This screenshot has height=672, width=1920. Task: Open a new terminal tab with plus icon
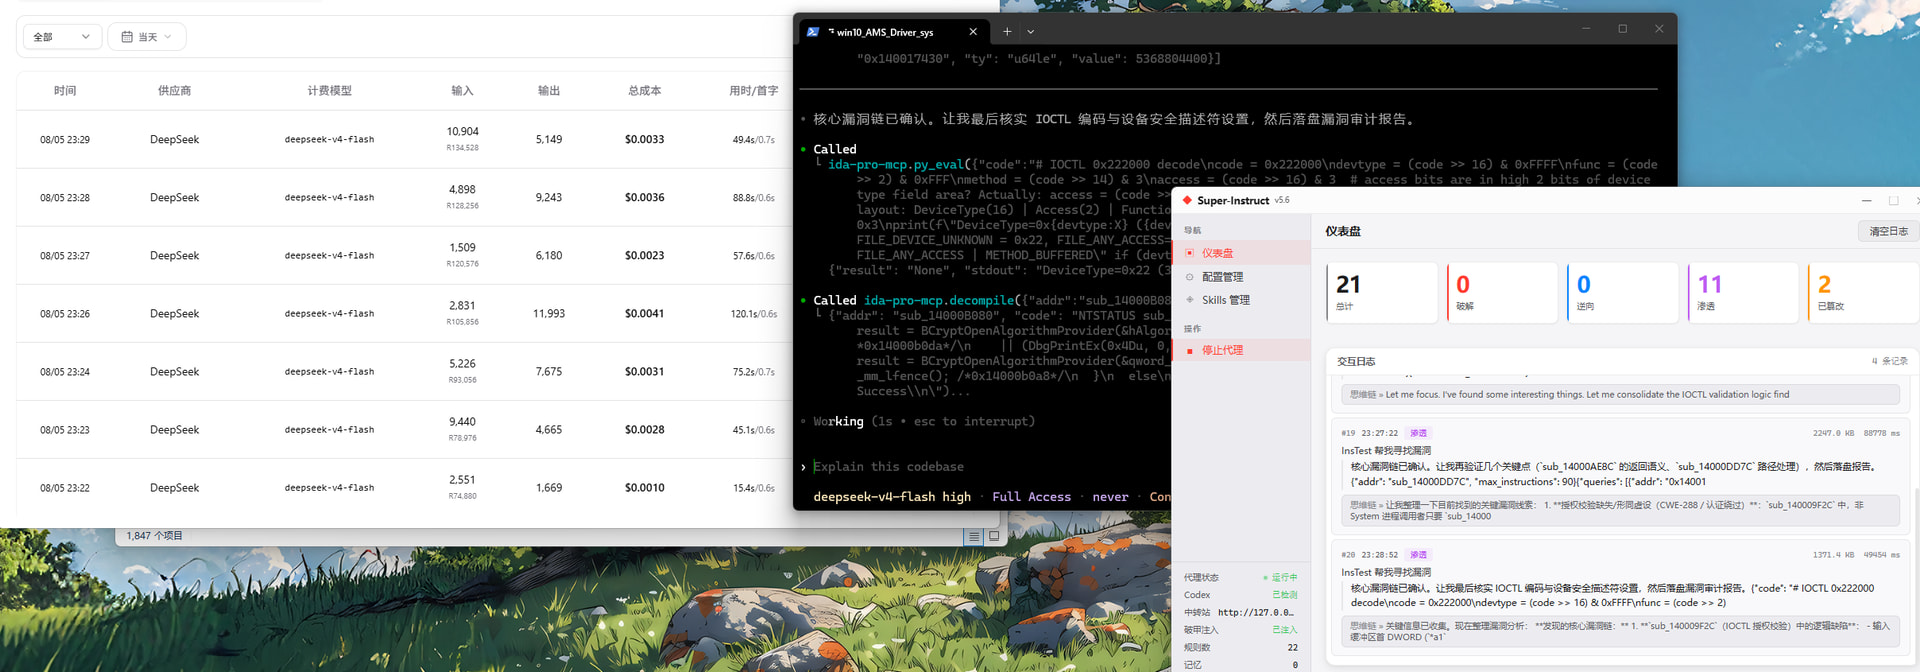click(x=1007, y=32)
